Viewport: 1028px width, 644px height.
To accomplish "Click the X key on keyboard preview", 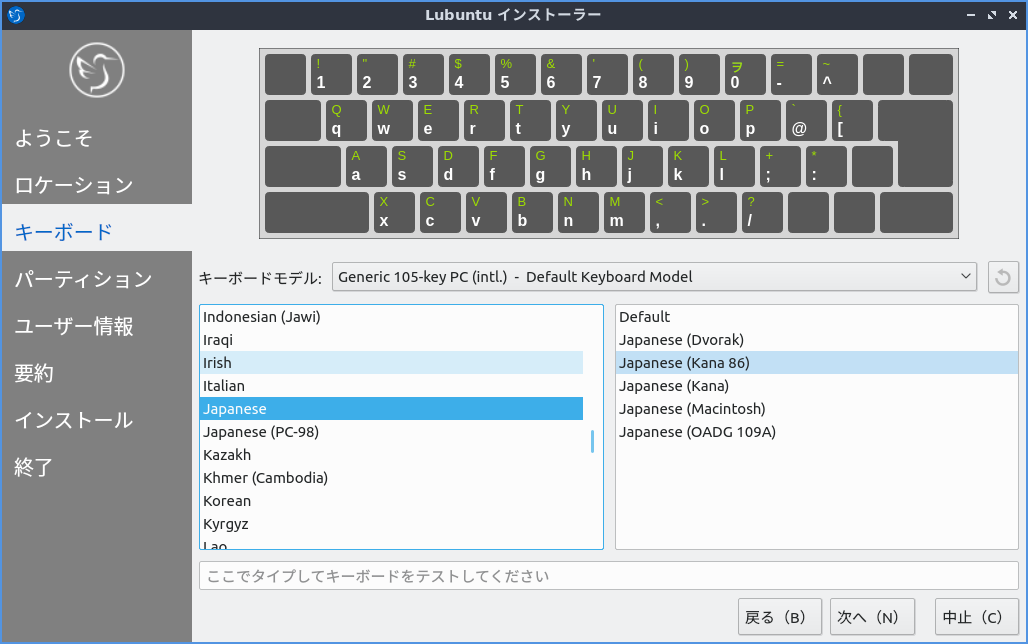I will (394, 212).
